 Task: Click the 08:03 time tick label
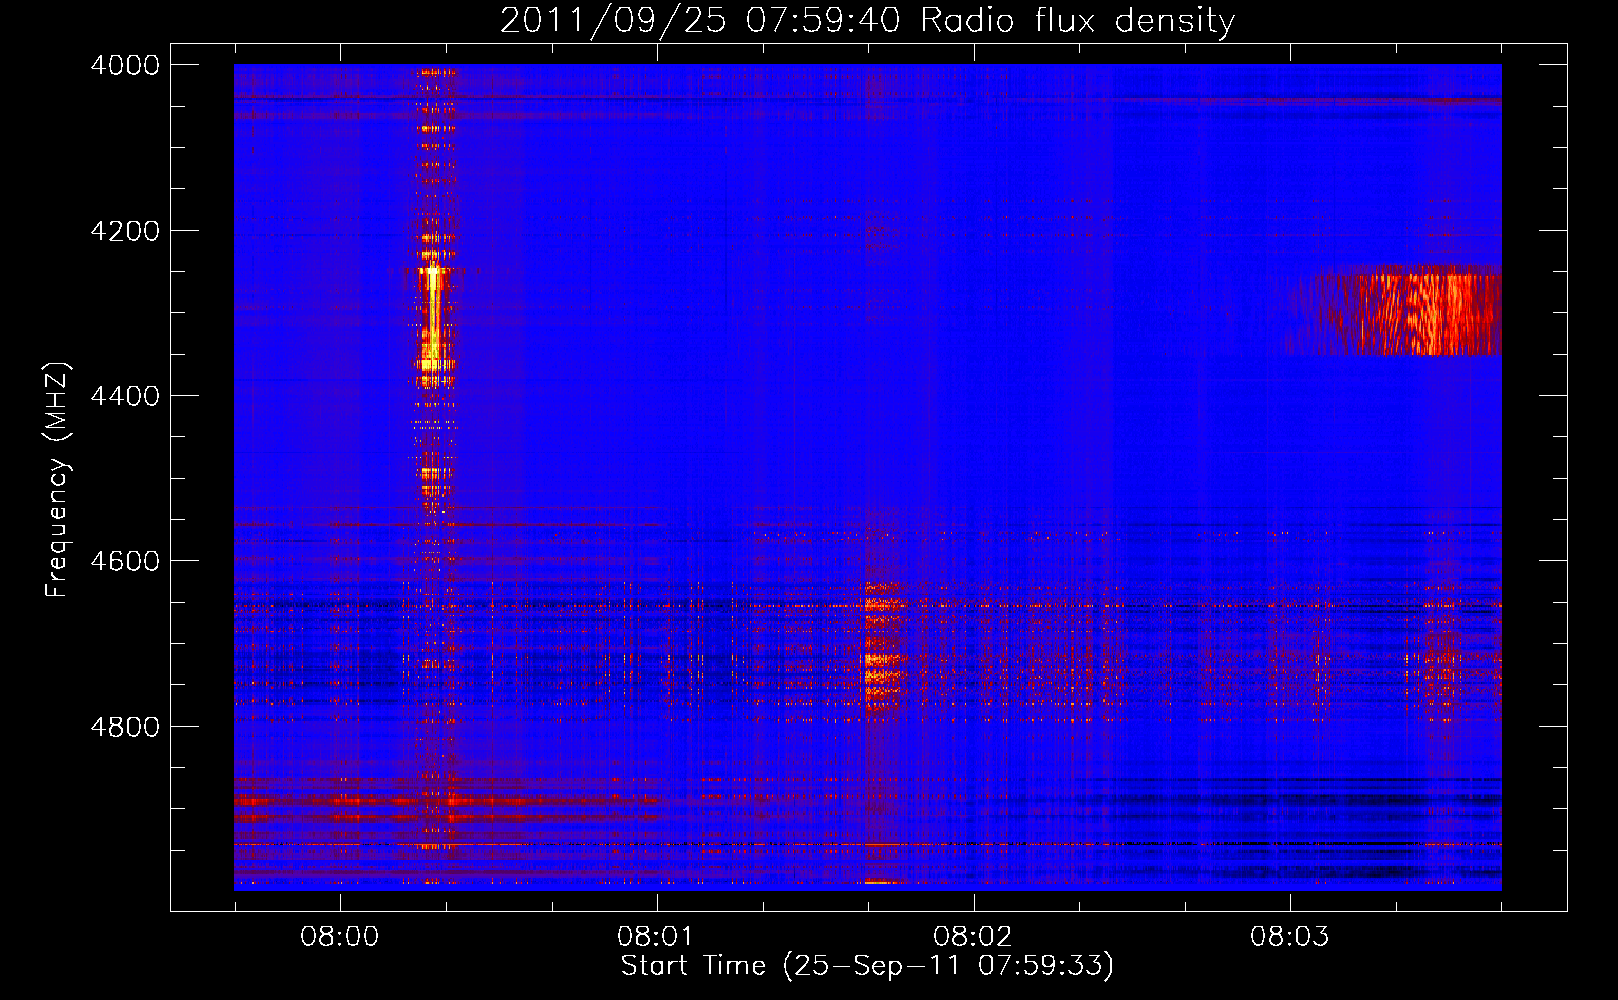[1290, 936]
